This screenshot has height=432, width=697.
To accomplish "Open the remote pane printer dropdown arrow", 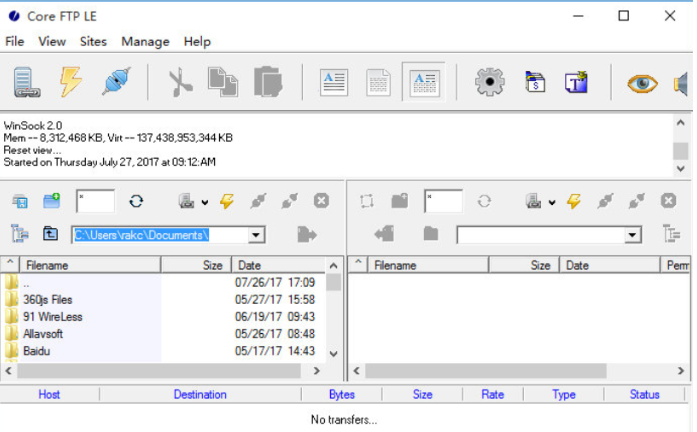I will click(x=552, y=203).
